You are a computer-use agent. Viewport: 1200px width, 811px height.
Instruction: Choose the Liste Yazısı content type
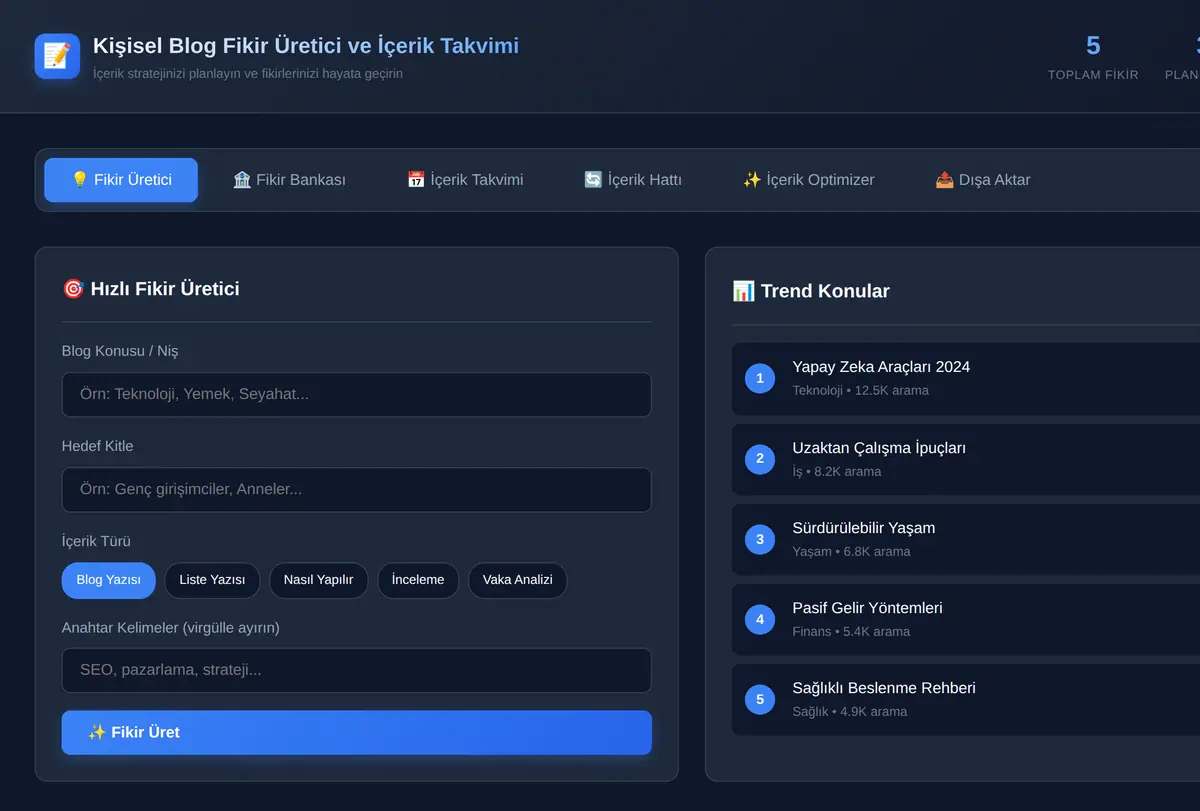[x=213, y=580]
